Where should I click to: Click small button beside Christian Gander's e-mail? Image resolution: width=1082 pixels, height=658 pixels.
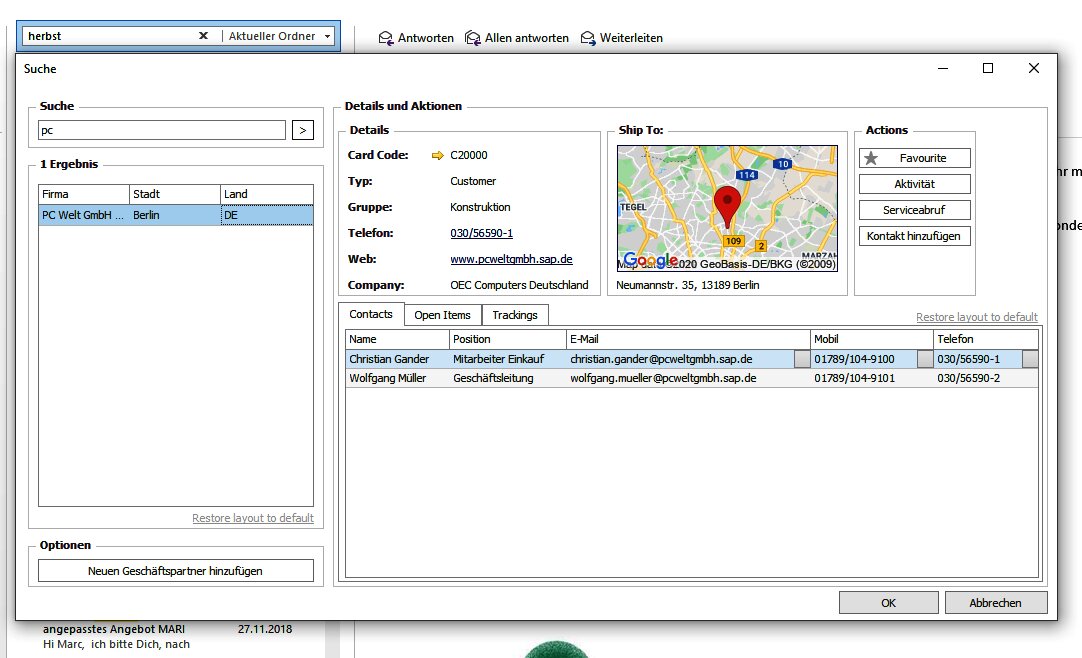click(x=802, y=359)
